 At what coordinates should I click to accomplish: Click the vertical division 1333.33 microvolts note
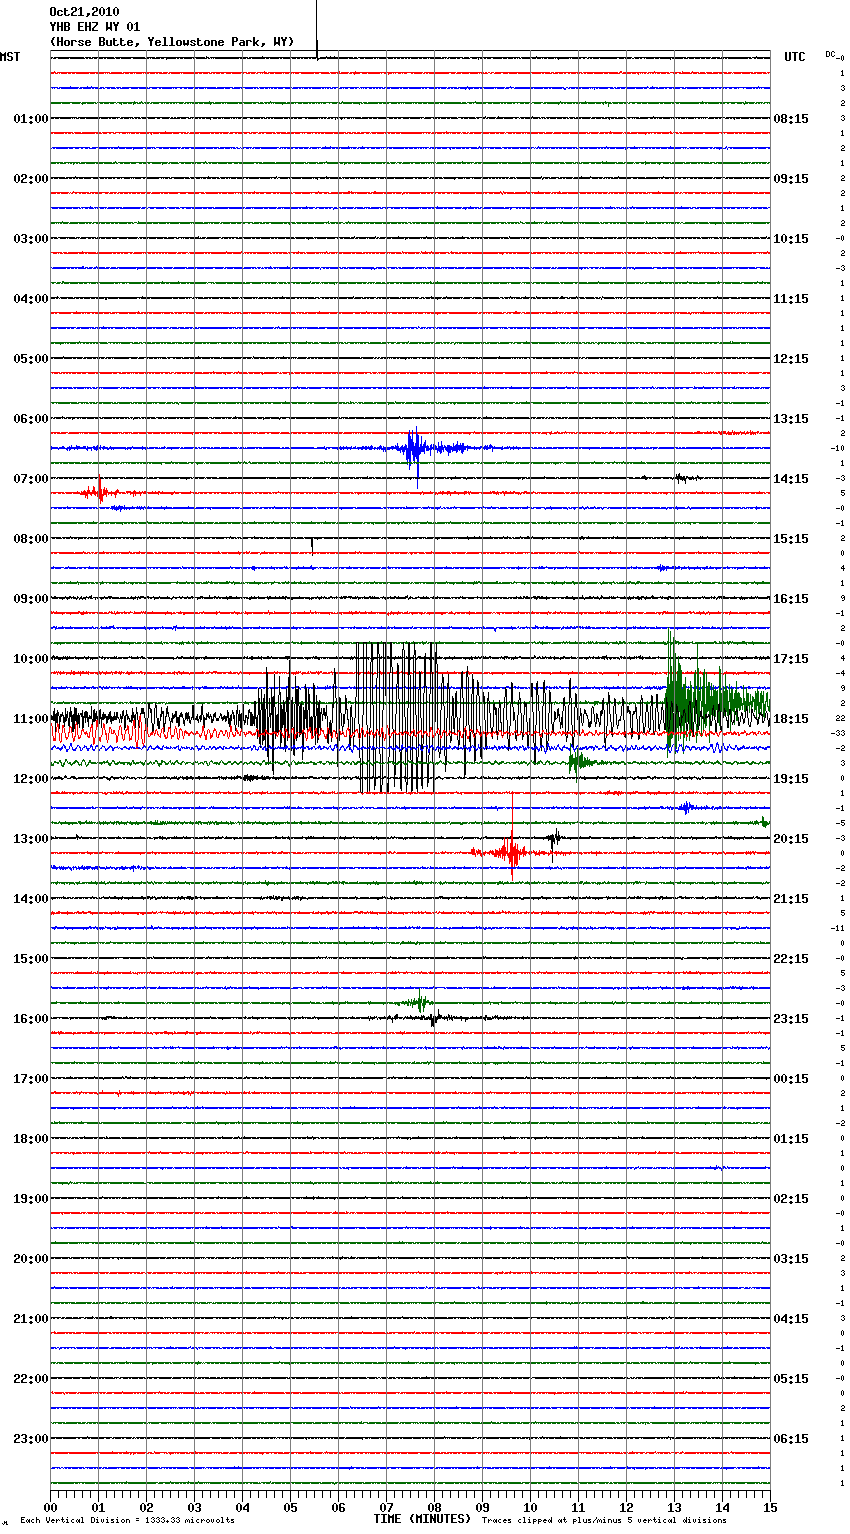(127, 1521)
